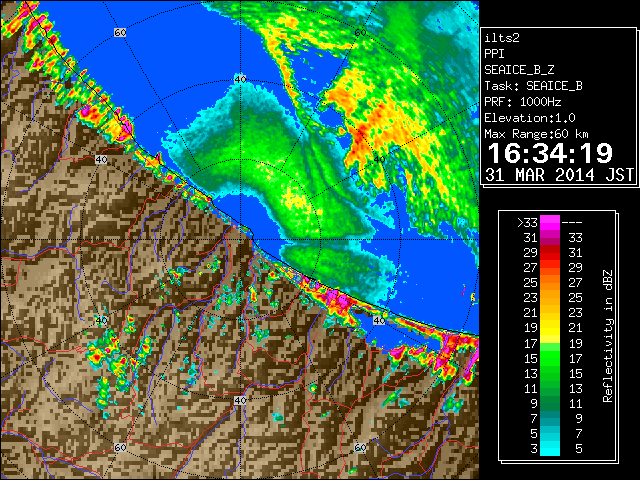640x480 pixels.
Task: Select the '---' legend upper-bound label
Action: click(x=572, y=223)
